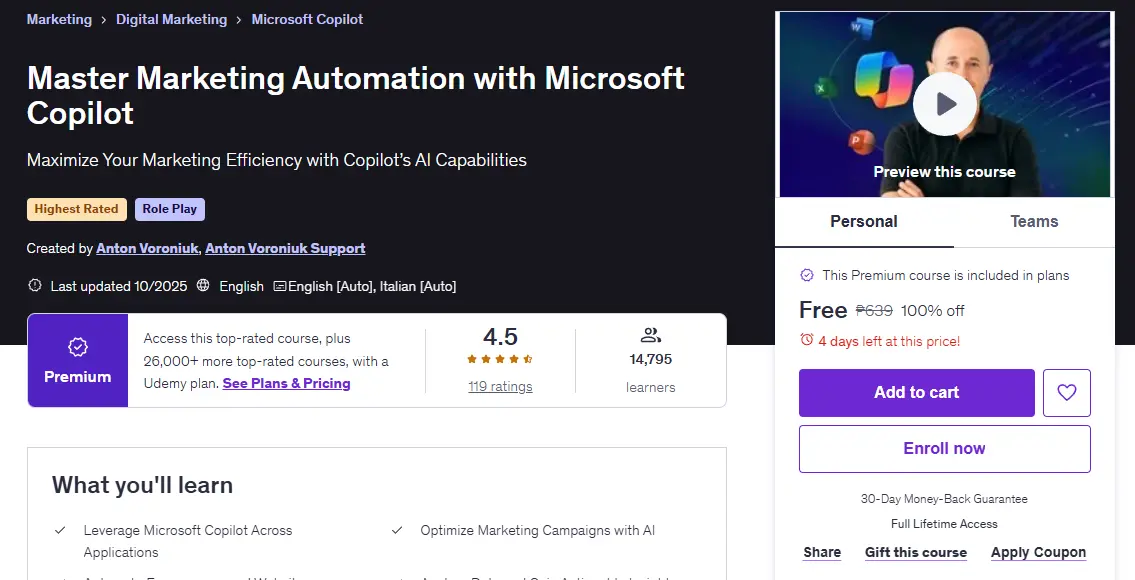This screenshot has height=580, width=1135.
Task: Click the struck-through ₱639 price
Action: click(874, 311)
